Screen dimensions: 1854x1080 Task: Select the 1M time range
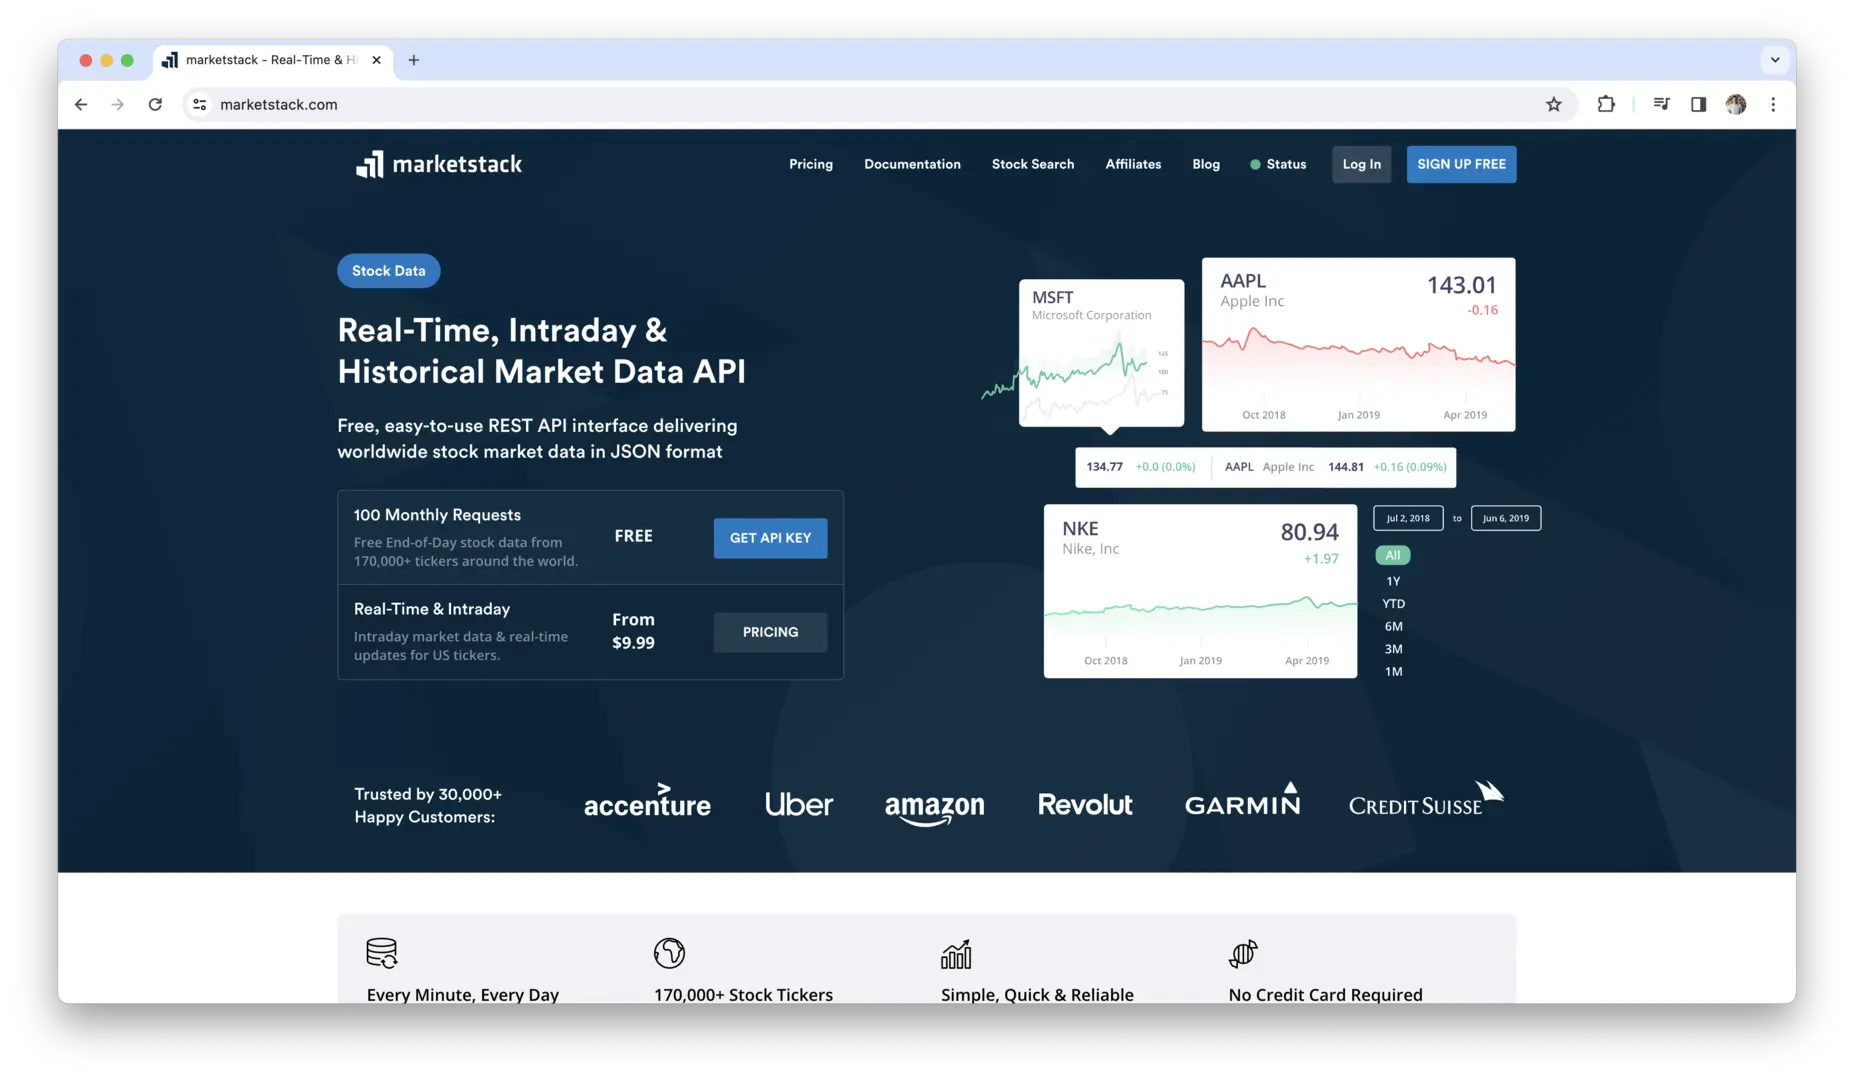1393,672
